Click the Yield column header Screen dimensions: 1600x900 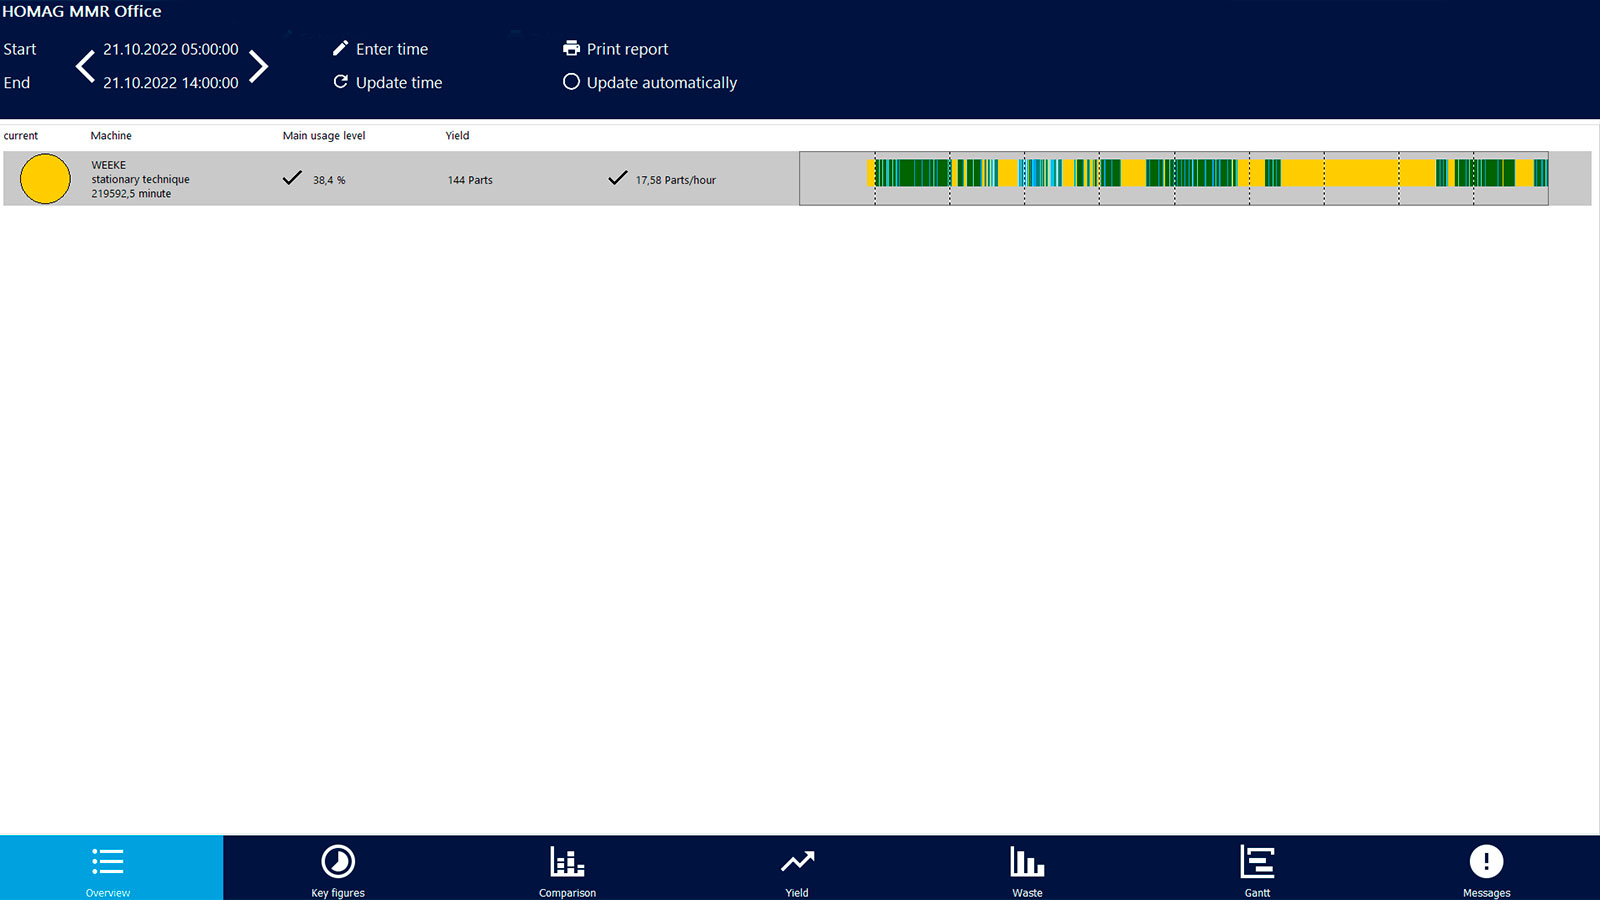(457, 135)
